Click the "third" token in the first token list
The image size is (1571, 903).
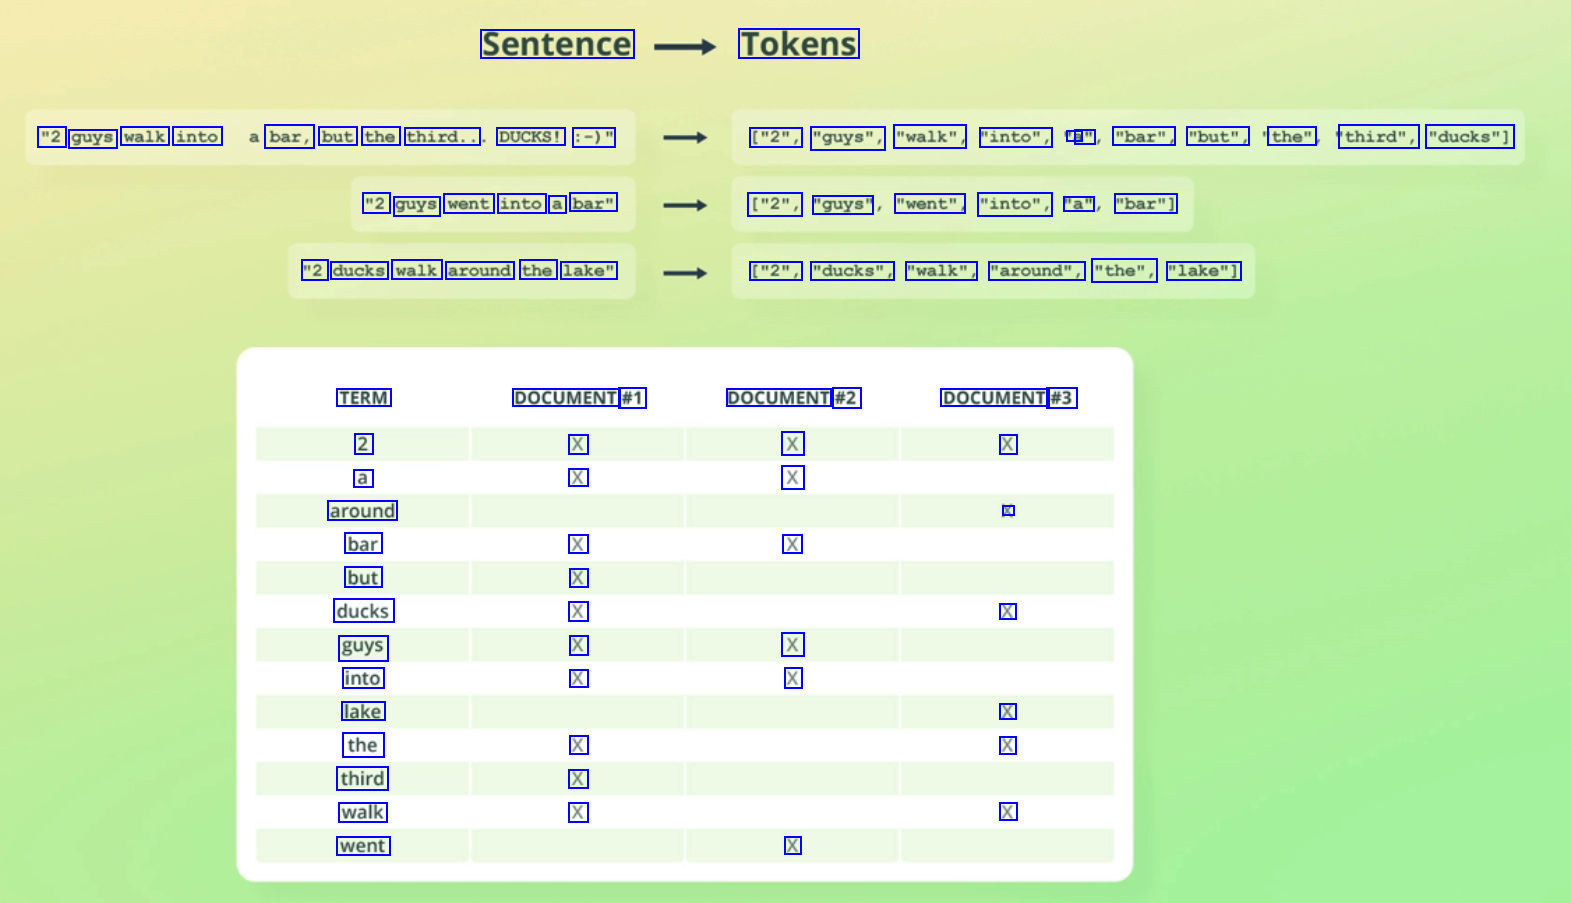1379,137
